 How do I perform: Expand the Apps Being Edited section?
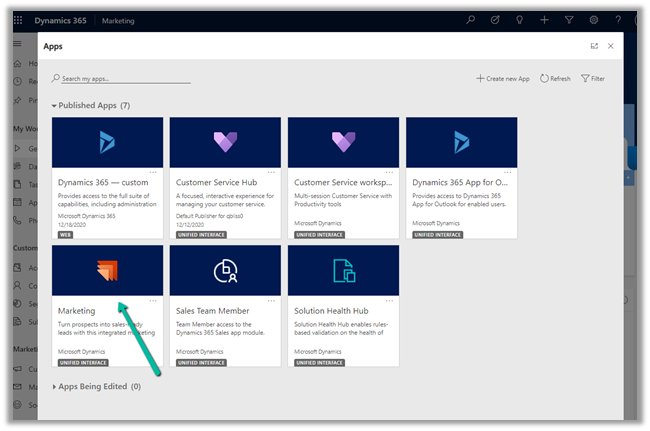point(54,386)
